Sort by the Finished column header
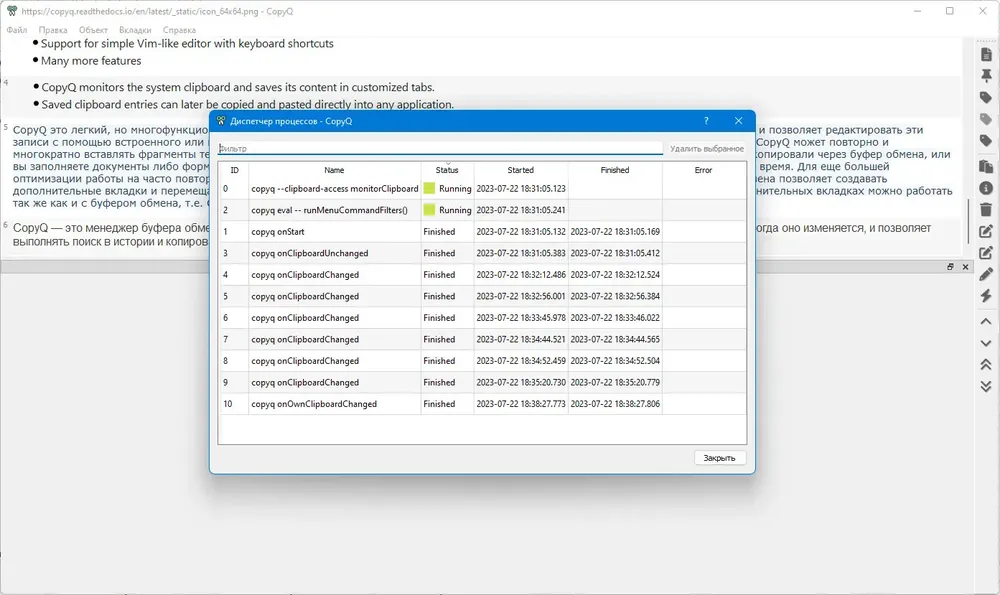 click(x=615, y=170)
